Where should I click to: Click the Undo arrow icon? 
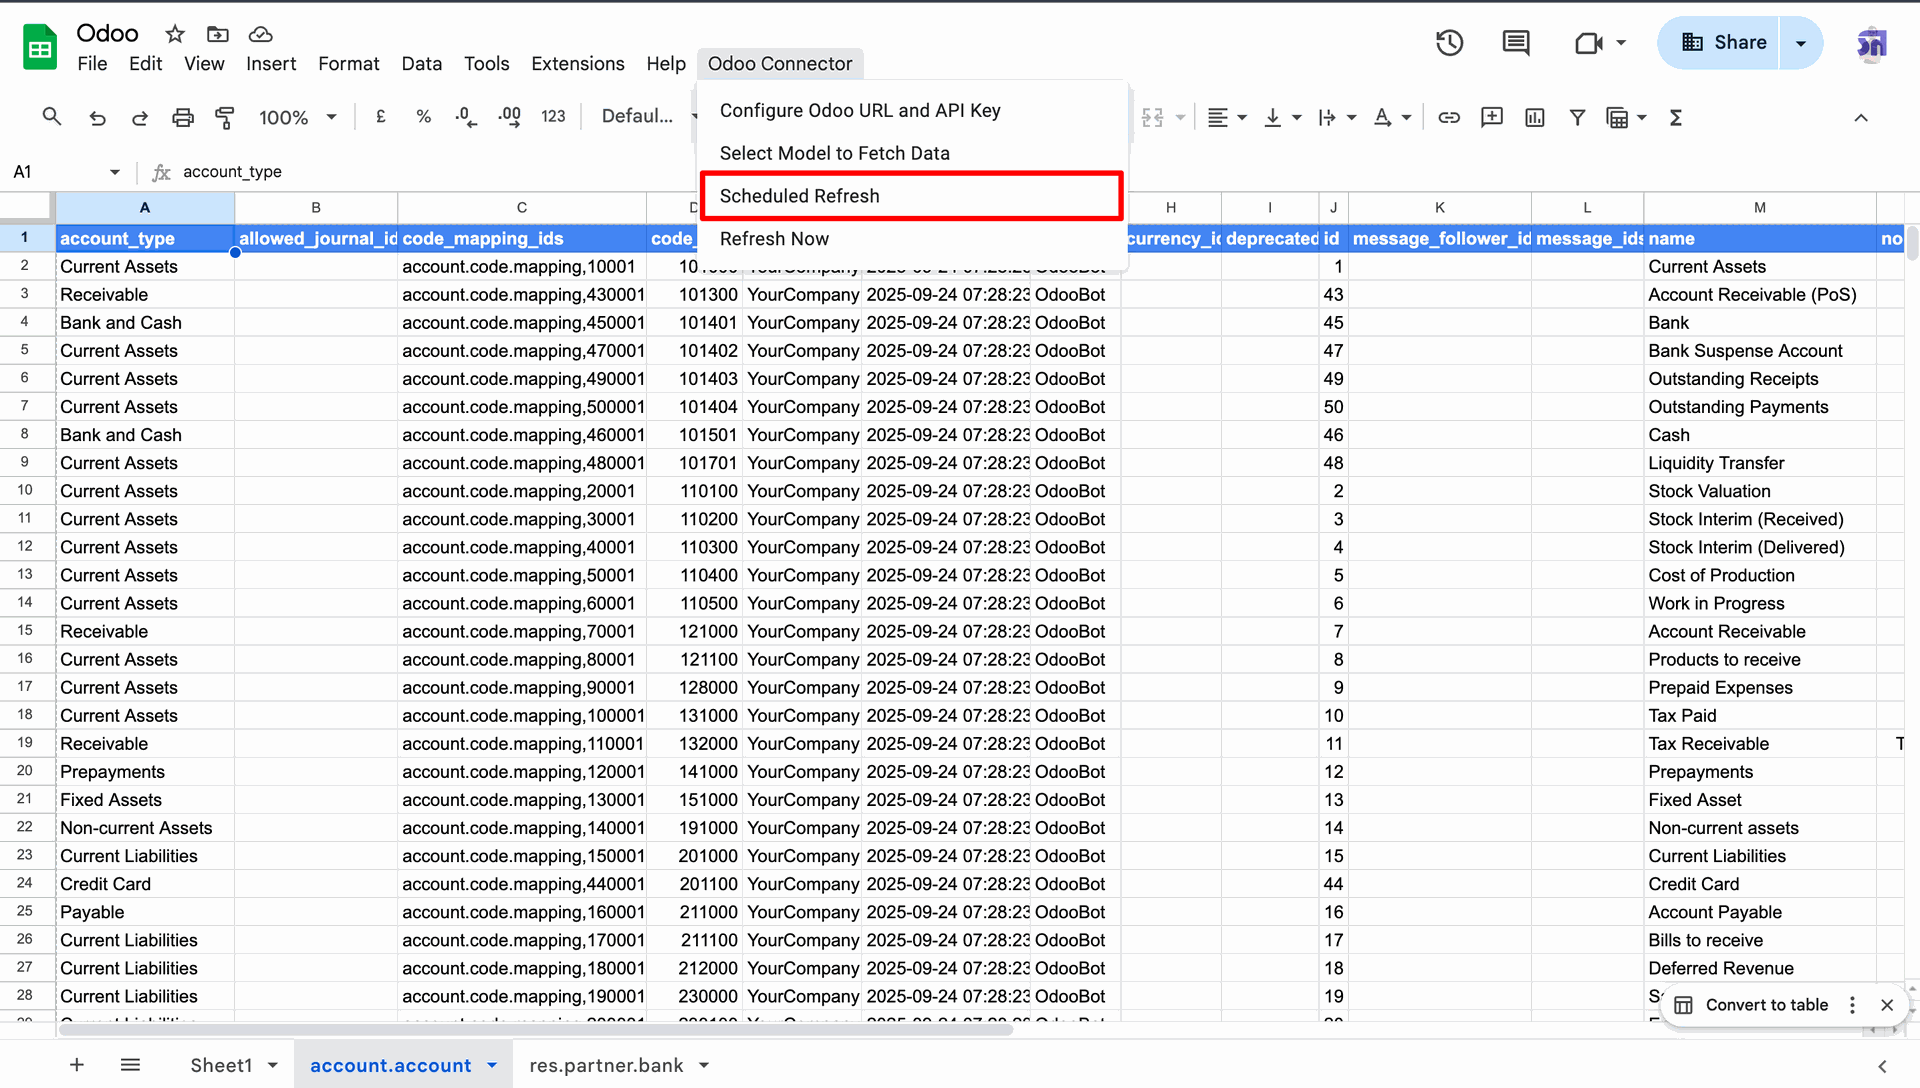97,118
